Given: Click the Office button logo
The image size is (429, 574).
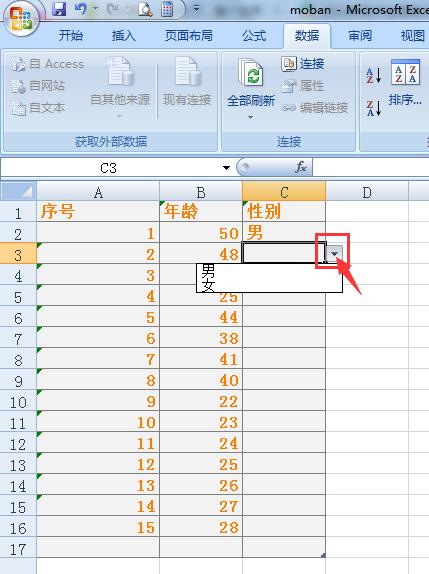Looking at the screenshot, I should [21, 18].
